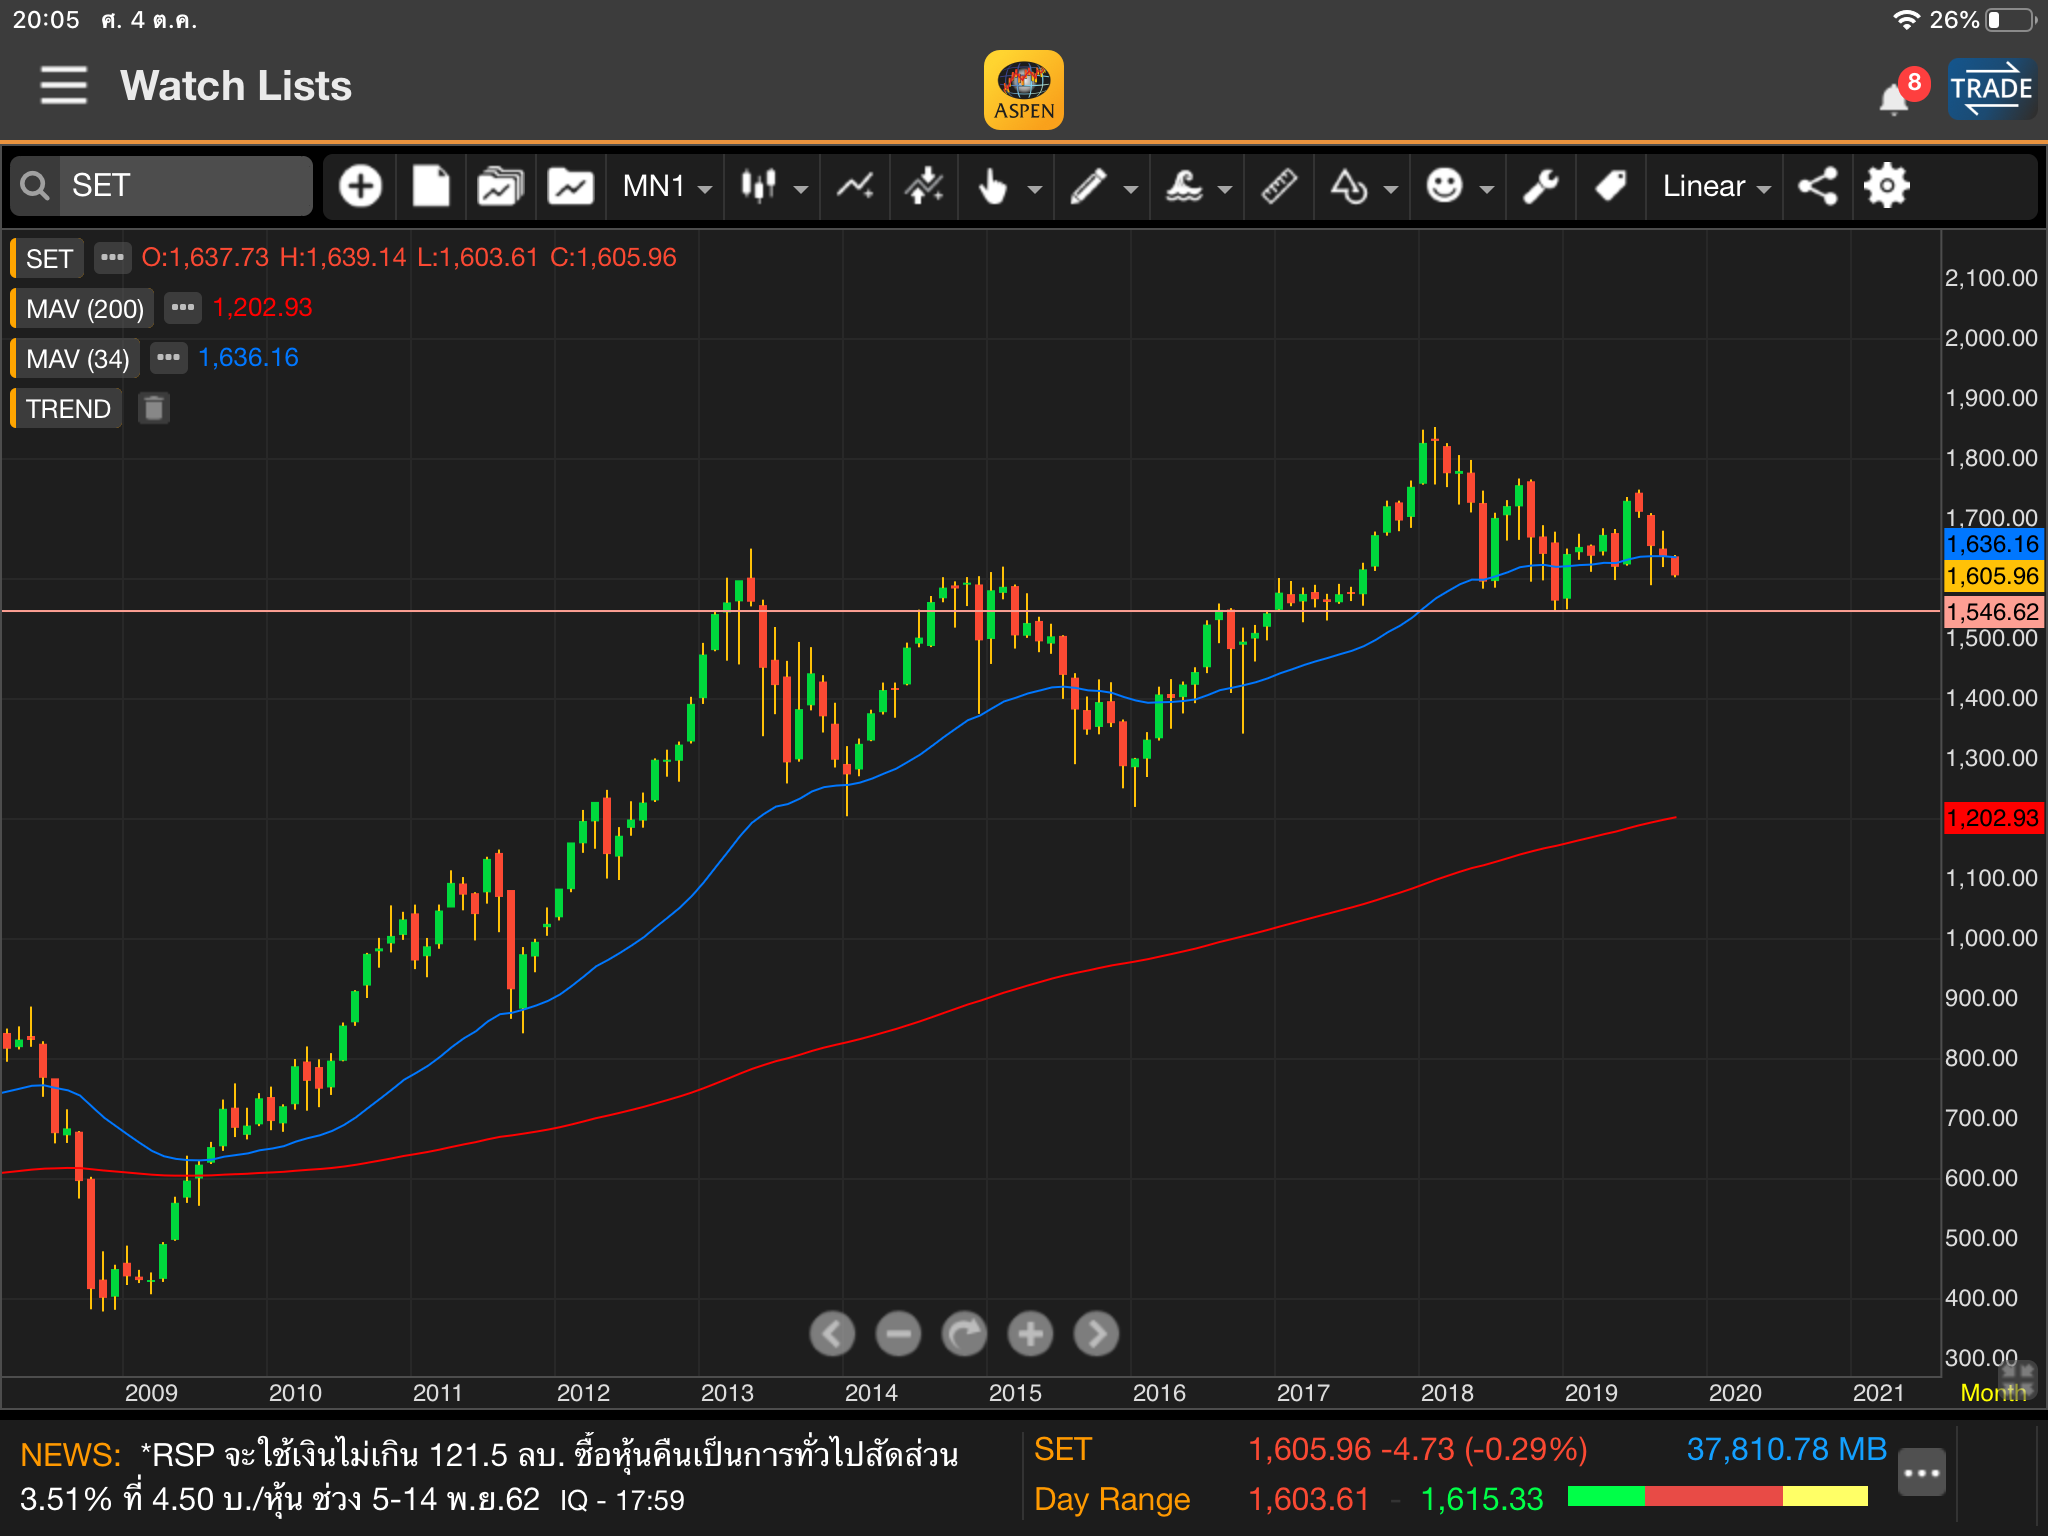Open MAV (34) indicator options
The image size is (2048, 1536).
(x=168, y=357)
